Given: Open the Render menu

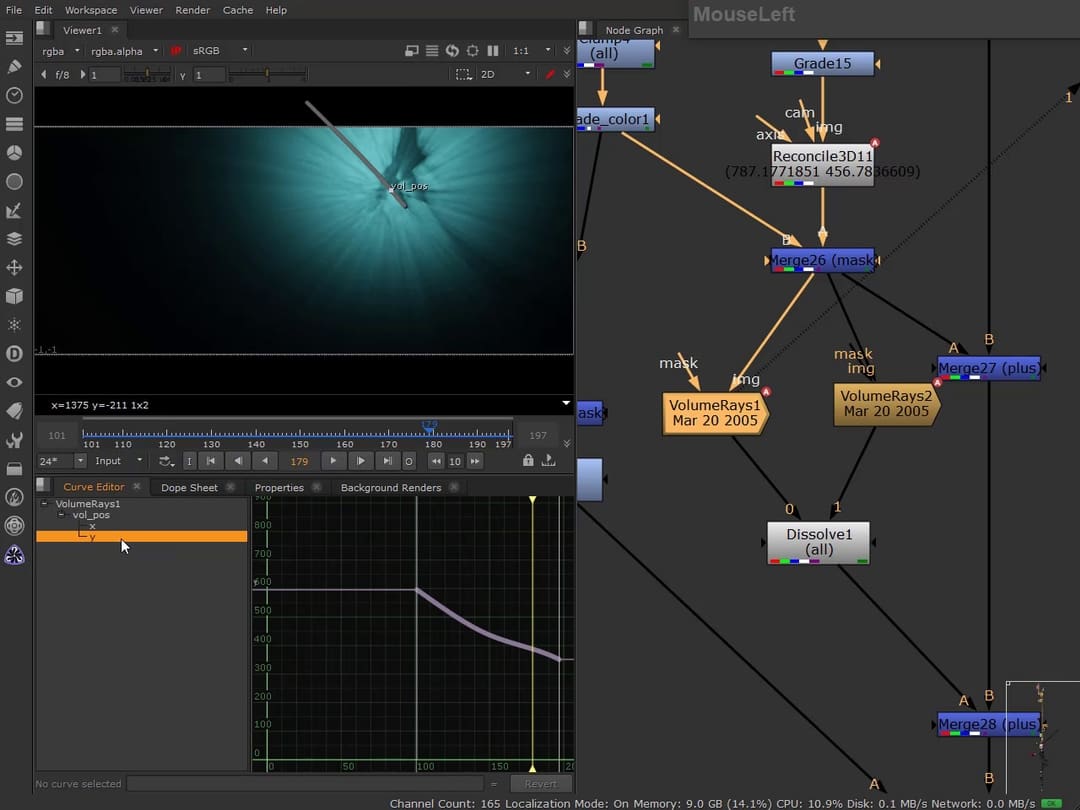Looking at the screenshot, I should [193, 10].
